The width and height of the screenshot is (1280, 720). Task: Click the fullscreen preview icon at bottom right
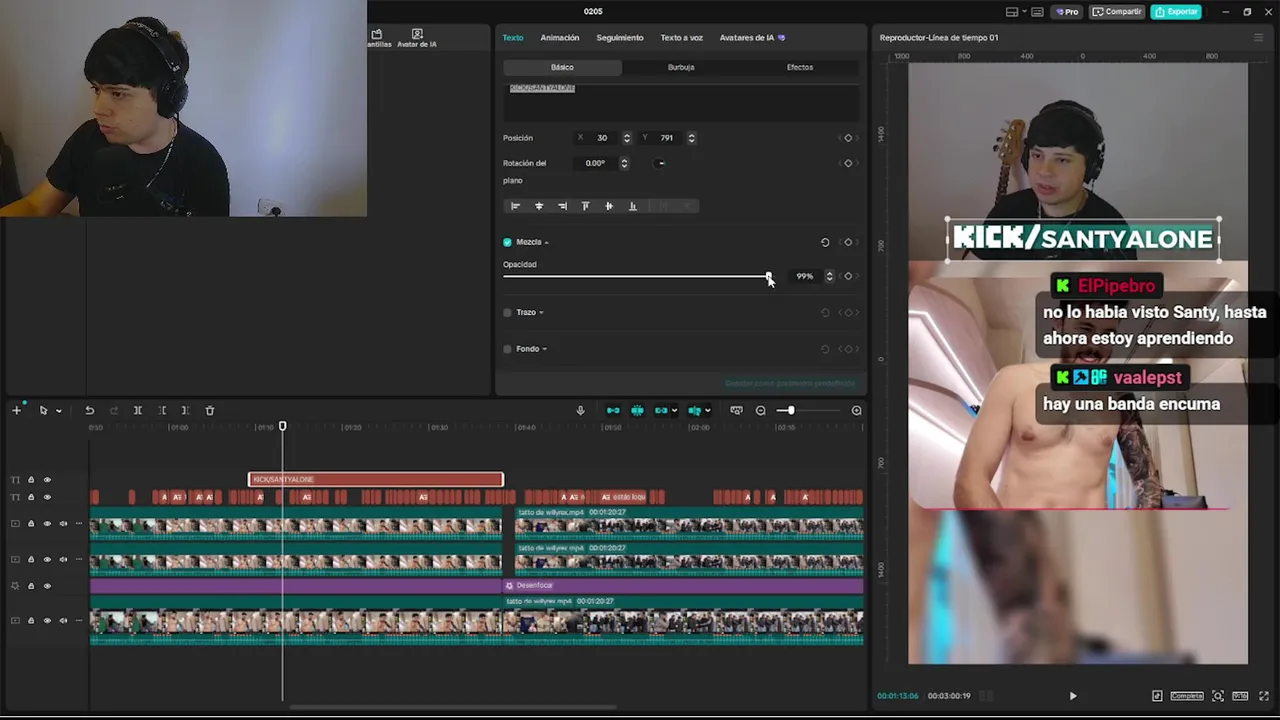1264,696
